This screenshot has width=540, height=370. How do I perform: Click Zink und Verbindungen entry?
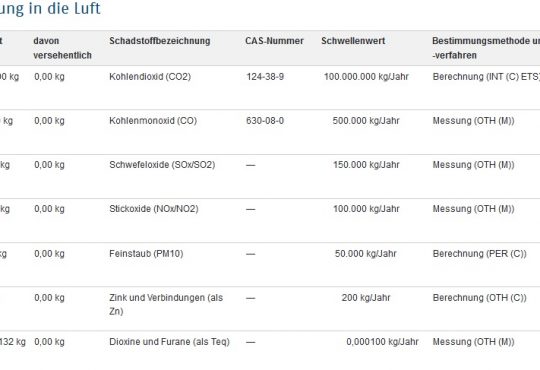[166, 304]
